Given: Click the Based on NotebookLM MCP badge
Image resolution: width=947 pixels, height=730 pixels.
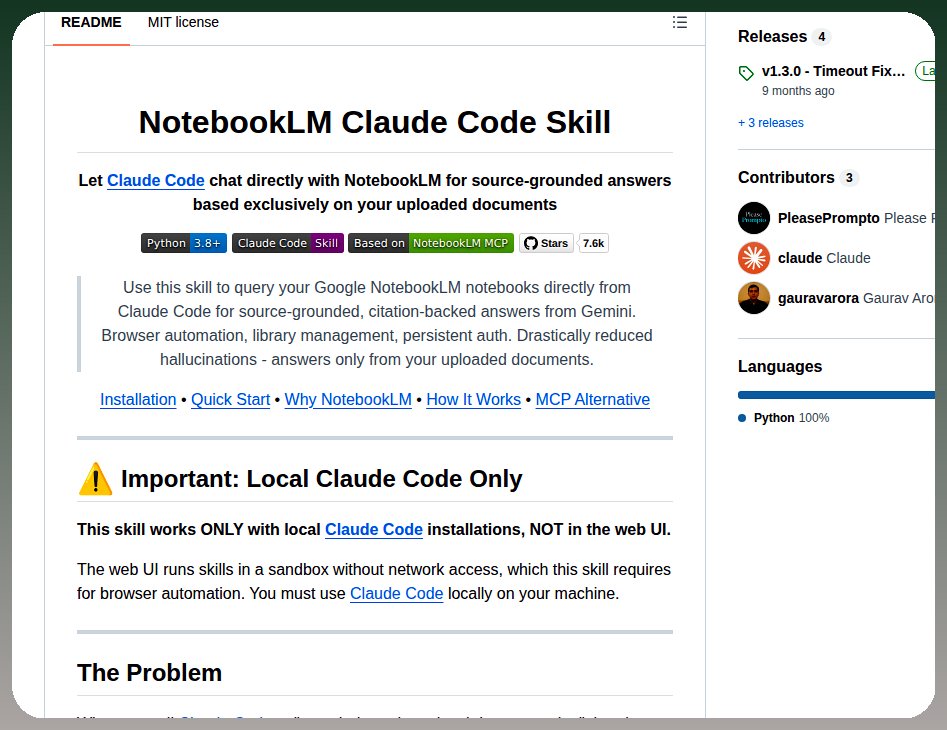Looking at the screenshot, I should click(x=431, y=243).
